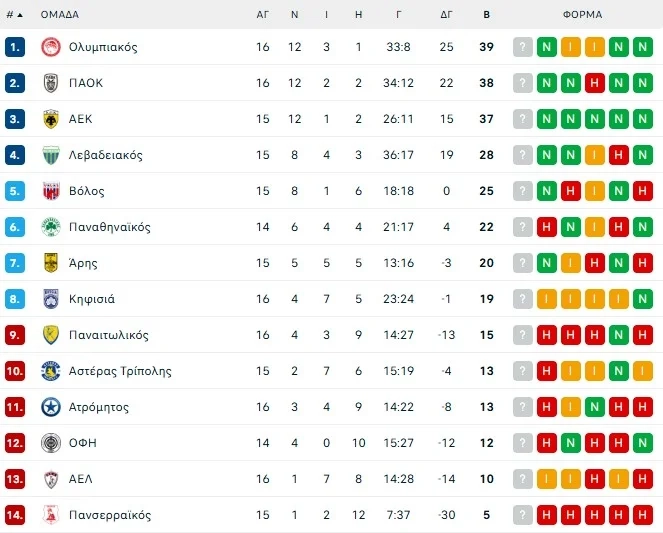Open the Βόλος team link

(87, 191)
